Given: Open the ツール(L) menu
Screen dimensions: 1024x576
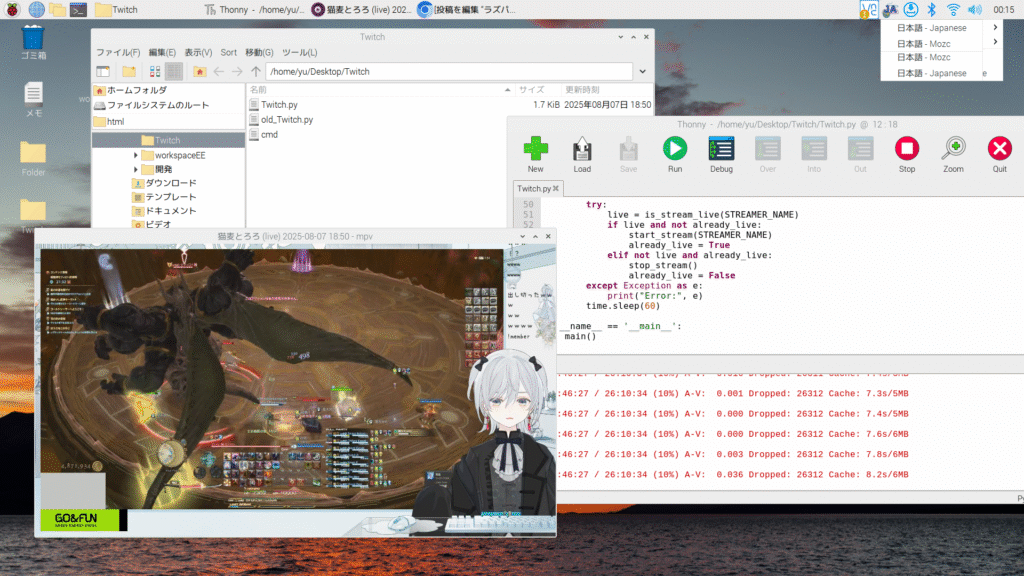Looking at the screenshot, I should (x=300, y=52).
